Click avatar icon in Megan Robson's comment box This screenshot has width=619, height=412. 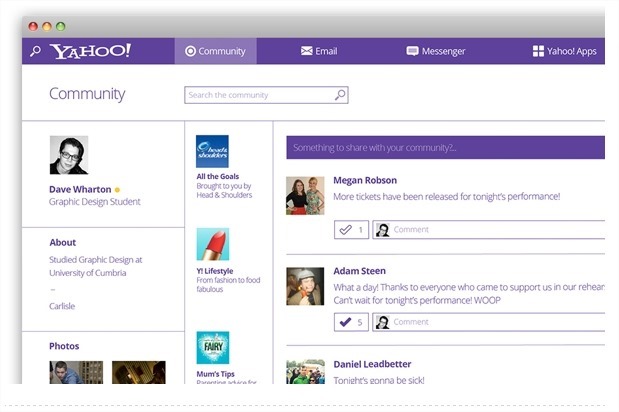pos(382,230)
